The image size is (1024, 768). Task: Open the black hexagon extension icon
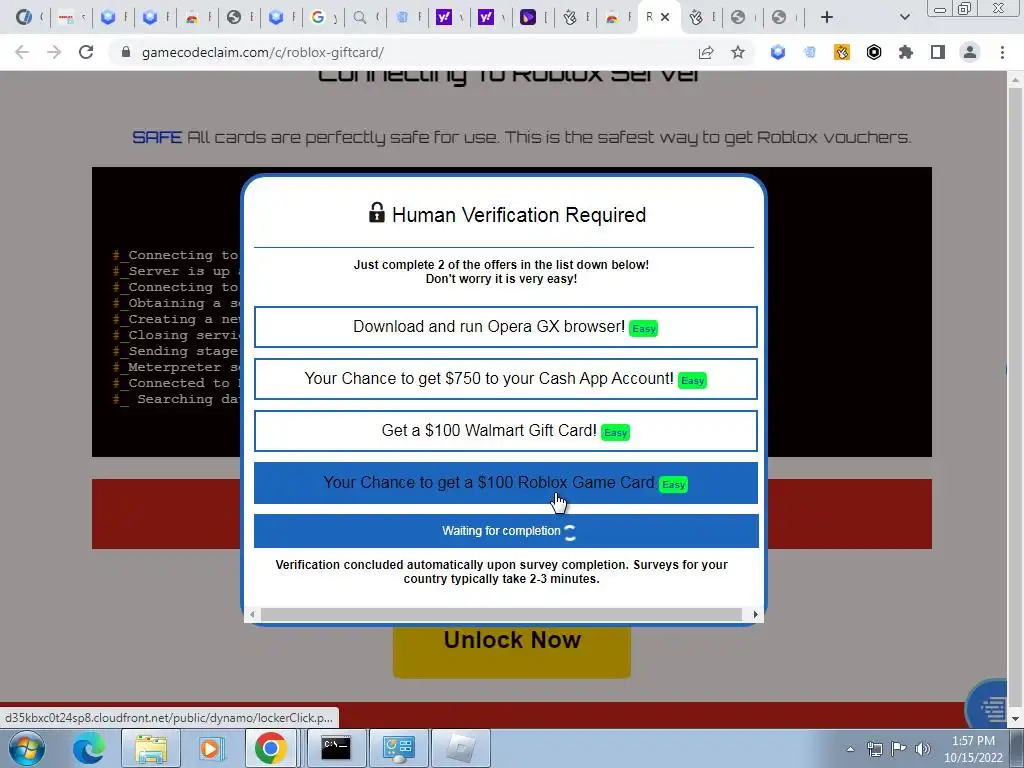[874, 52]
